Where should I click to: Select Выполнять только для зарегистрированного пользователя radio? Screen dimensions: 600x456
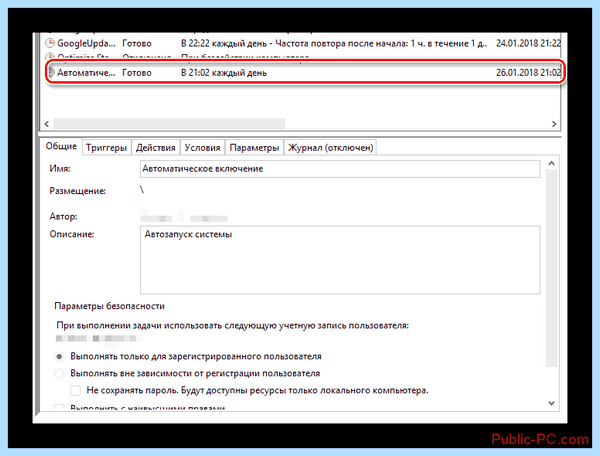[59, 357]
